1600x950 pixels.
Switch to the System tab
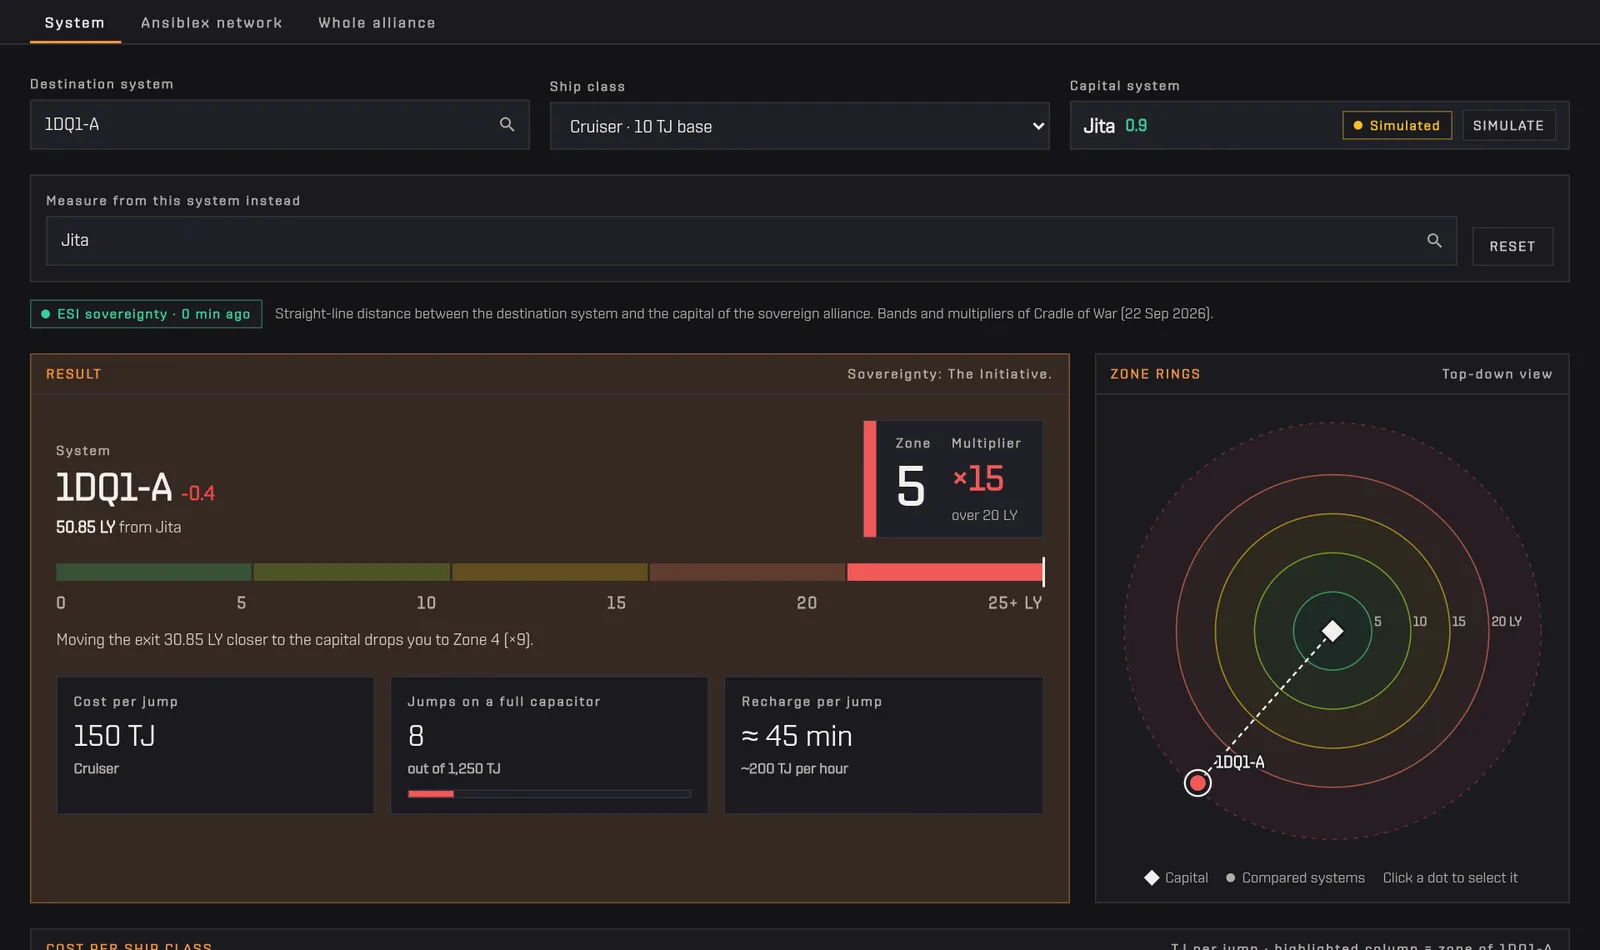(x=75, y=23)
